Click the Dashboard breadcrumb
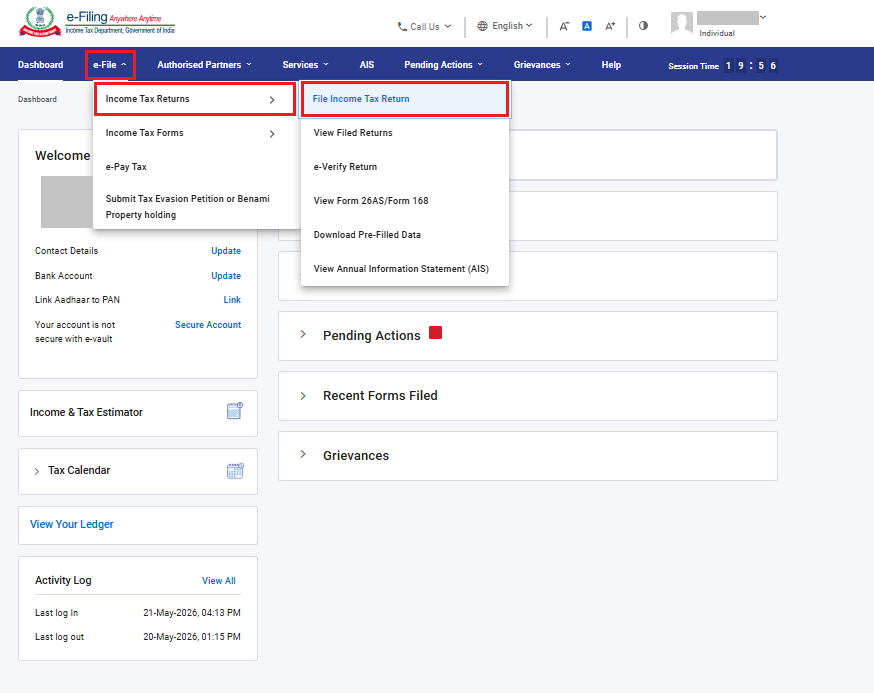The height and width of the screenshot is (693, 874). [37, 99]
